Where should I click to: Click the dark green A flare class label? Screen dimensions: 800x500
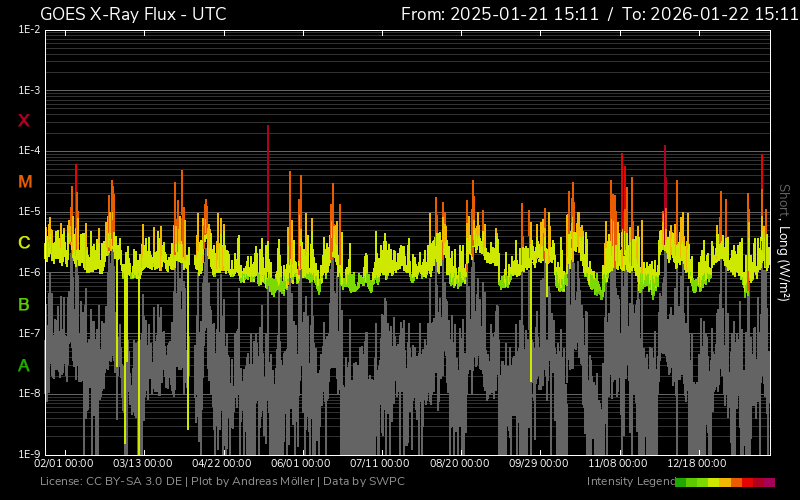point(24,366)
